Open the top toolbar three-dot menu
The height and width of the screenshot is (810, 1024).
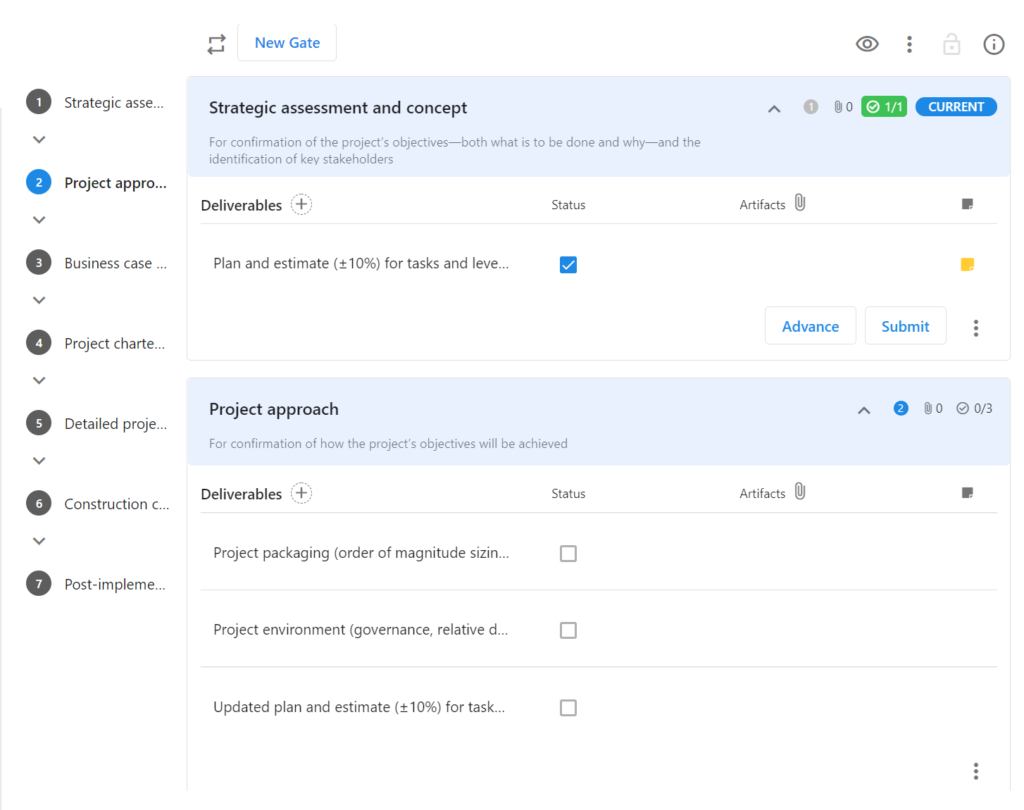(x=909, y=44)
